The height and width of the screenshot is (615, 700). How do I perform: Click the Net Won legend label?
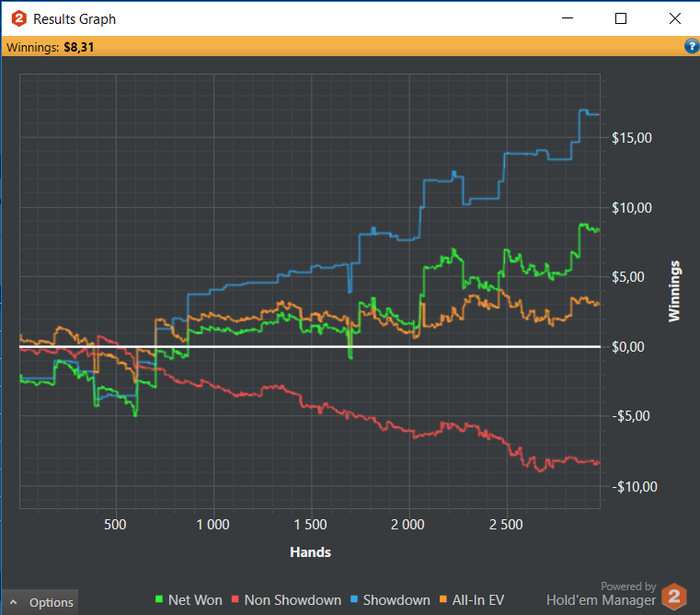click(x=195, y=600)
